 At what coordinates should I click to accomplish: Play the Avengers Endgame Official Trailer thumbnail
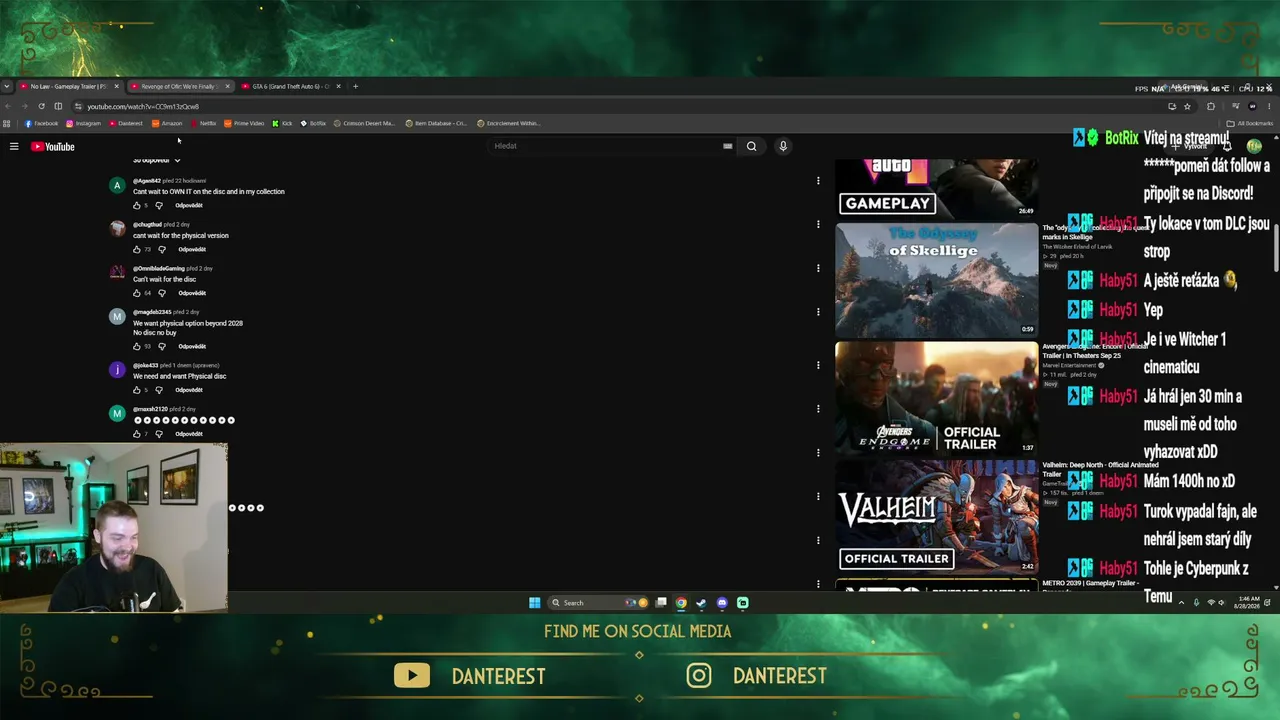(x=937, y=398)
